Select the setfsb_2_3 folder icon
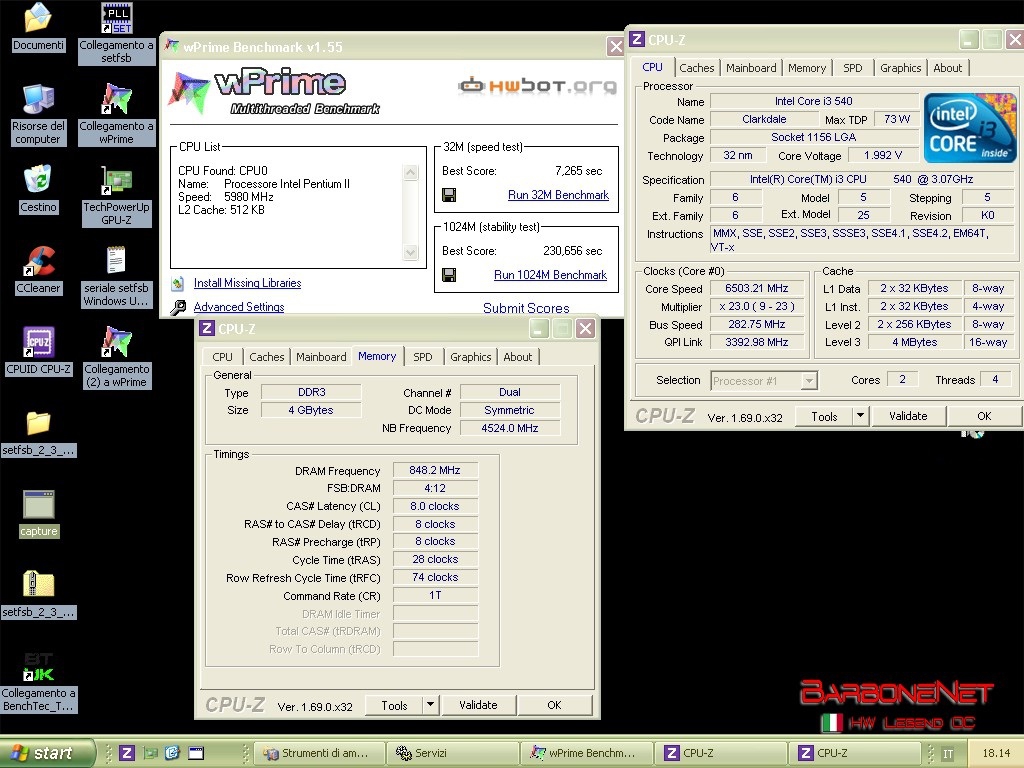 point(39,423)
